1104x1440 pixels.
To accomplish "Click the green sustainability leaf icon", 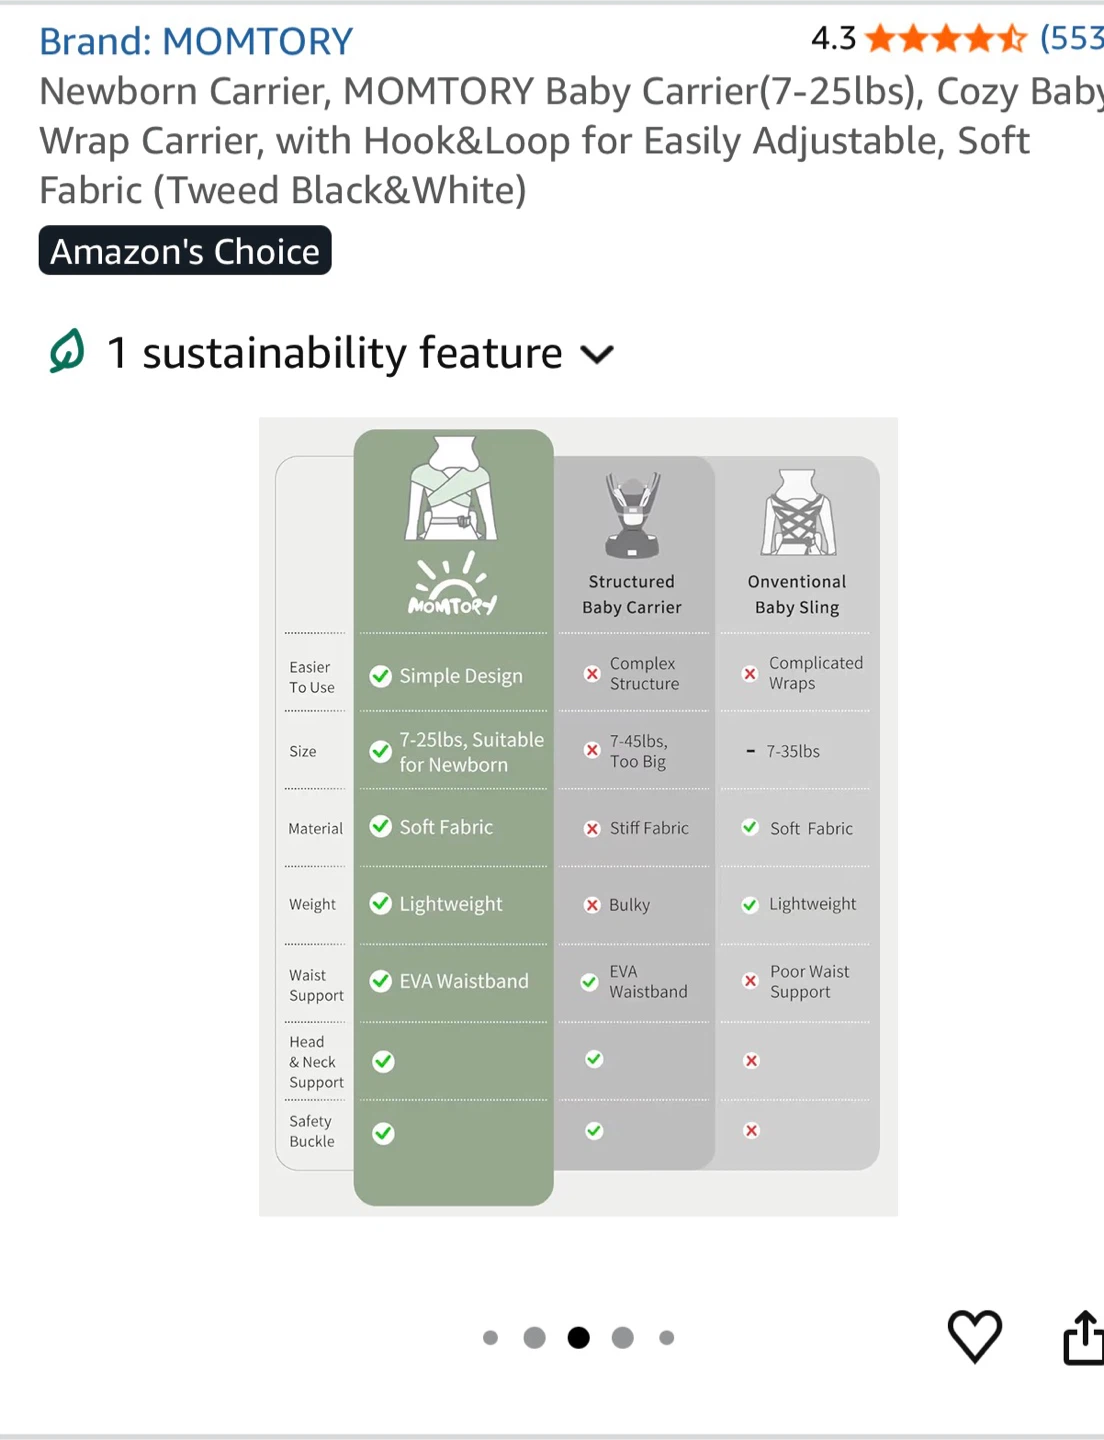I will pos(67,352).
